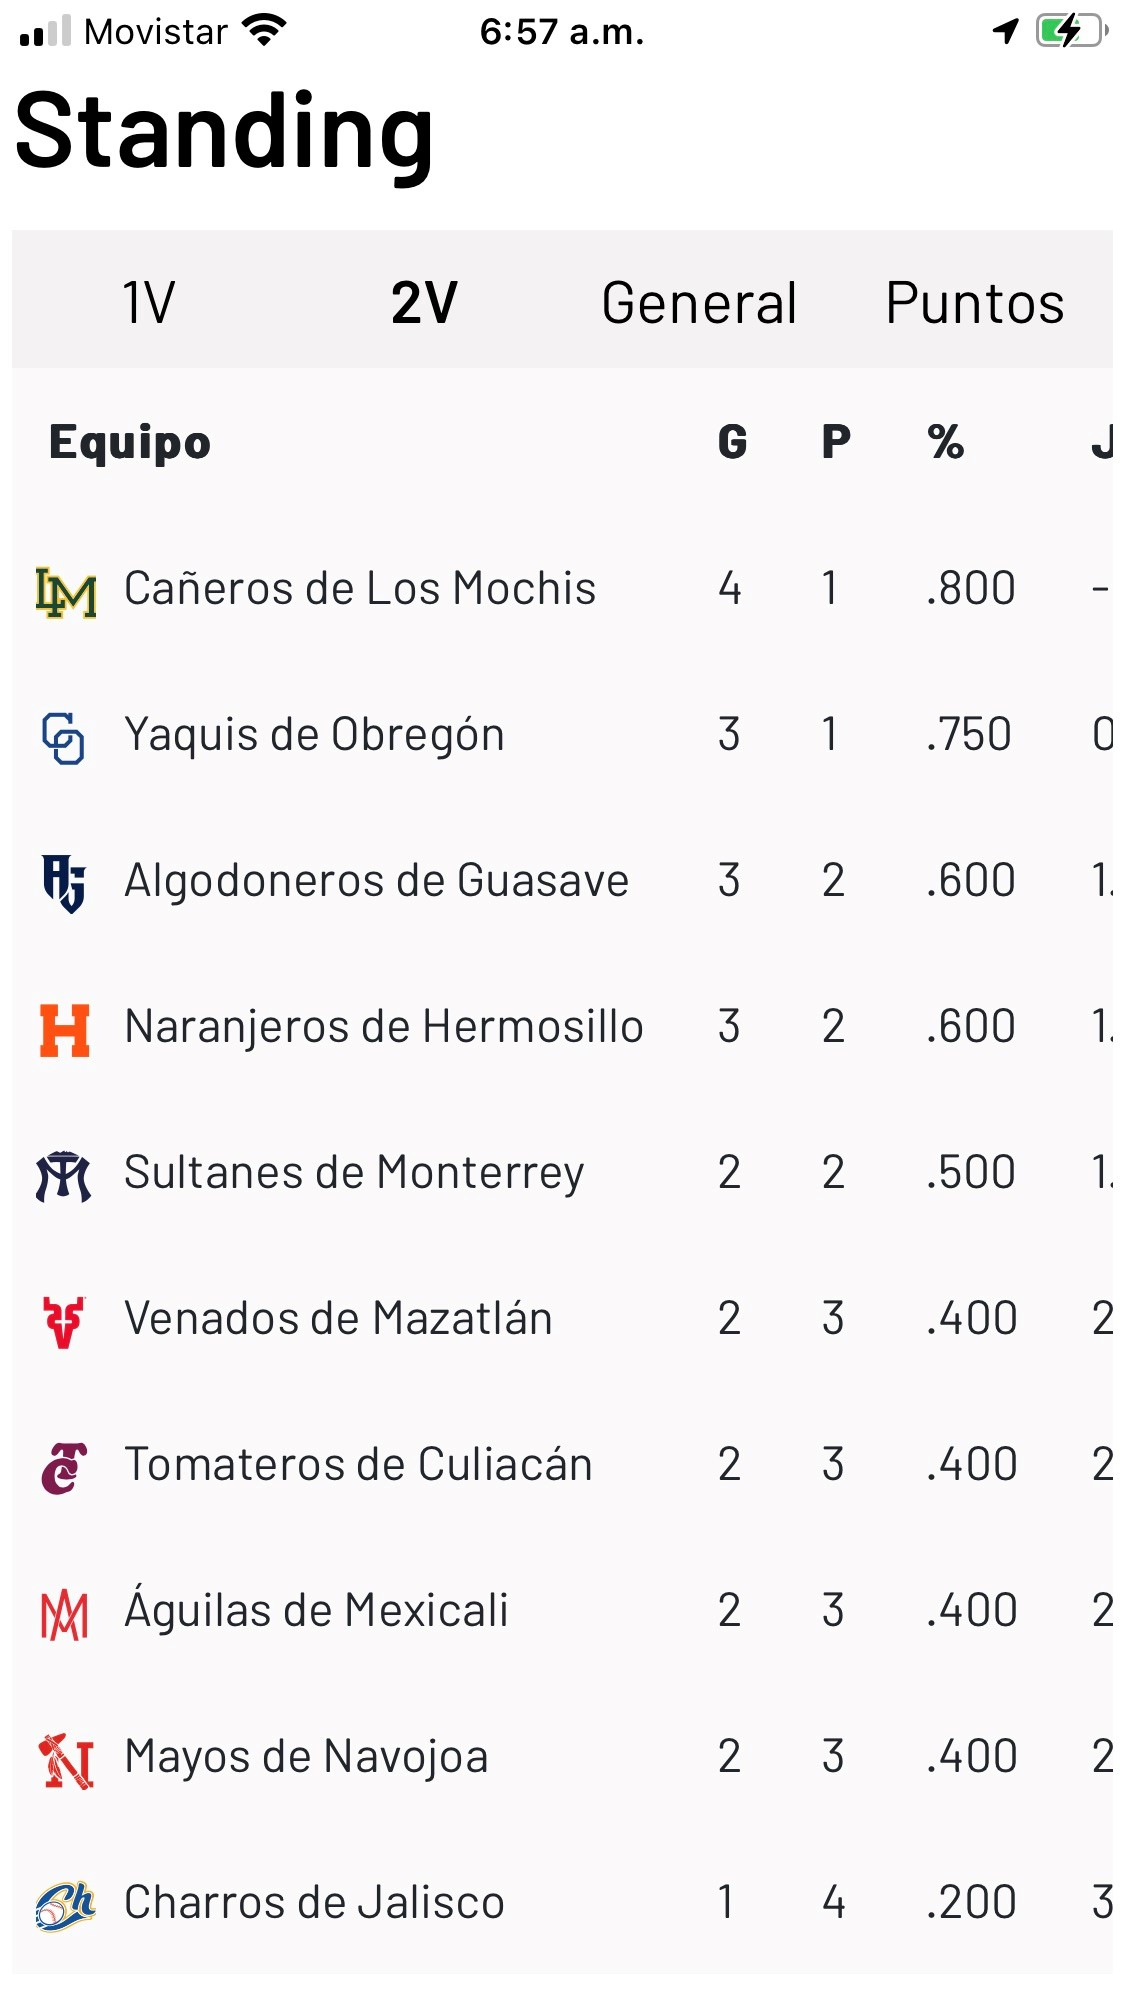This screenshot has width=1125, height=2001.
Task: Tap the battery charging status icon
Action: pyautogui.click(x=1071, y=31)
